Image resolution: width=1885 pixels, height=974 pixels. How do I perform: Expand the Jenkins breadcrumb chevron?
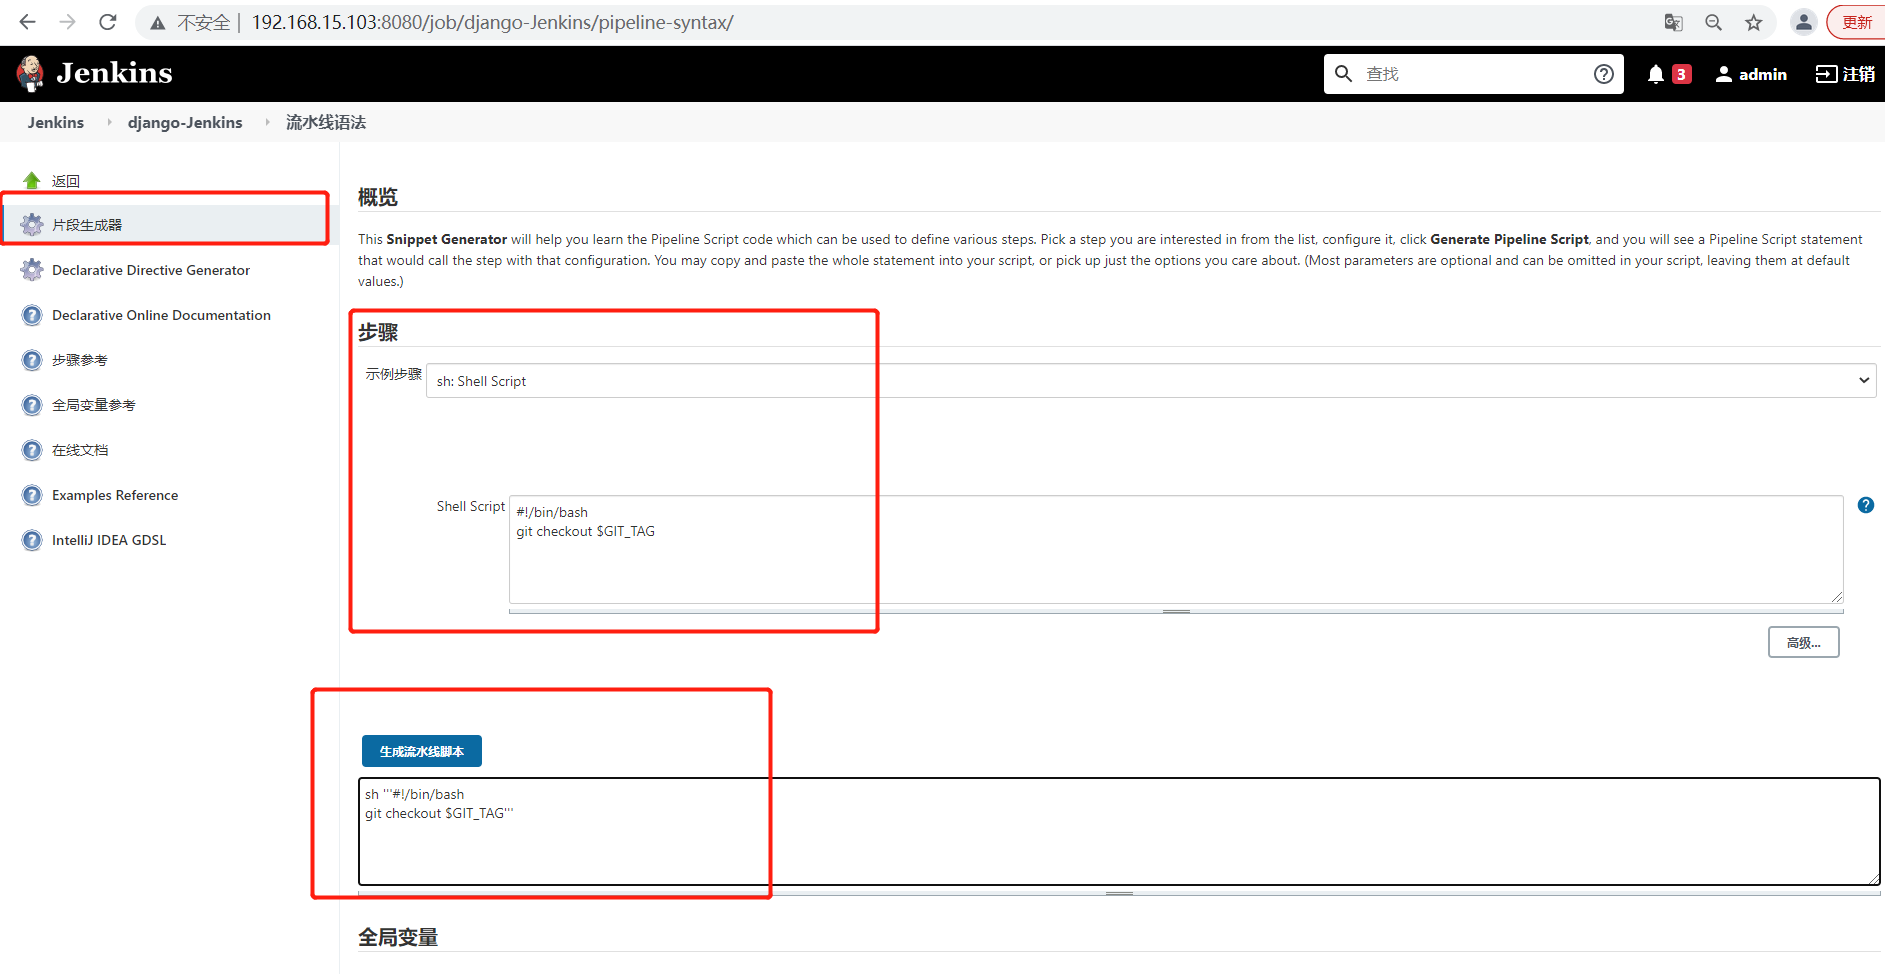point(109,122)
